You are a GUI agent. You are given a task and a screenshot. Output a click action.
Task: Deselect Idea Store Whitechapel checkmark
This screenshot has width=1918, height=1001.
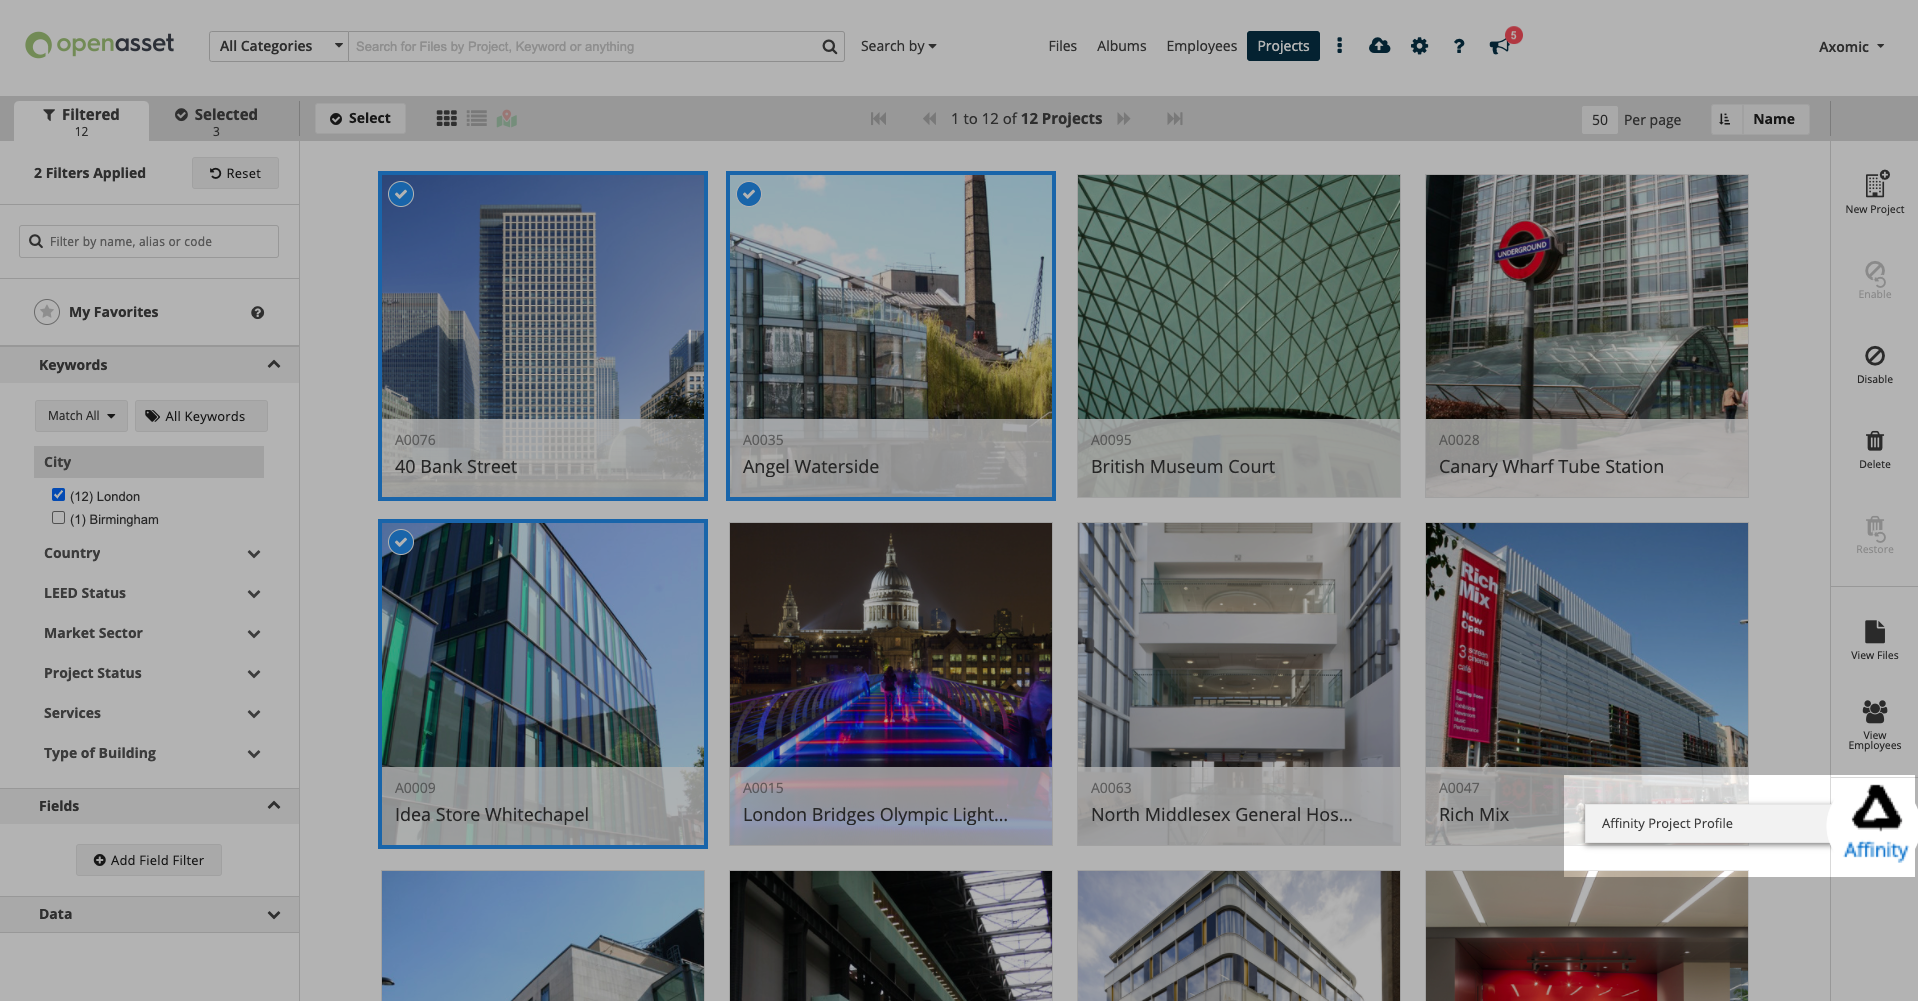(401, 542)
